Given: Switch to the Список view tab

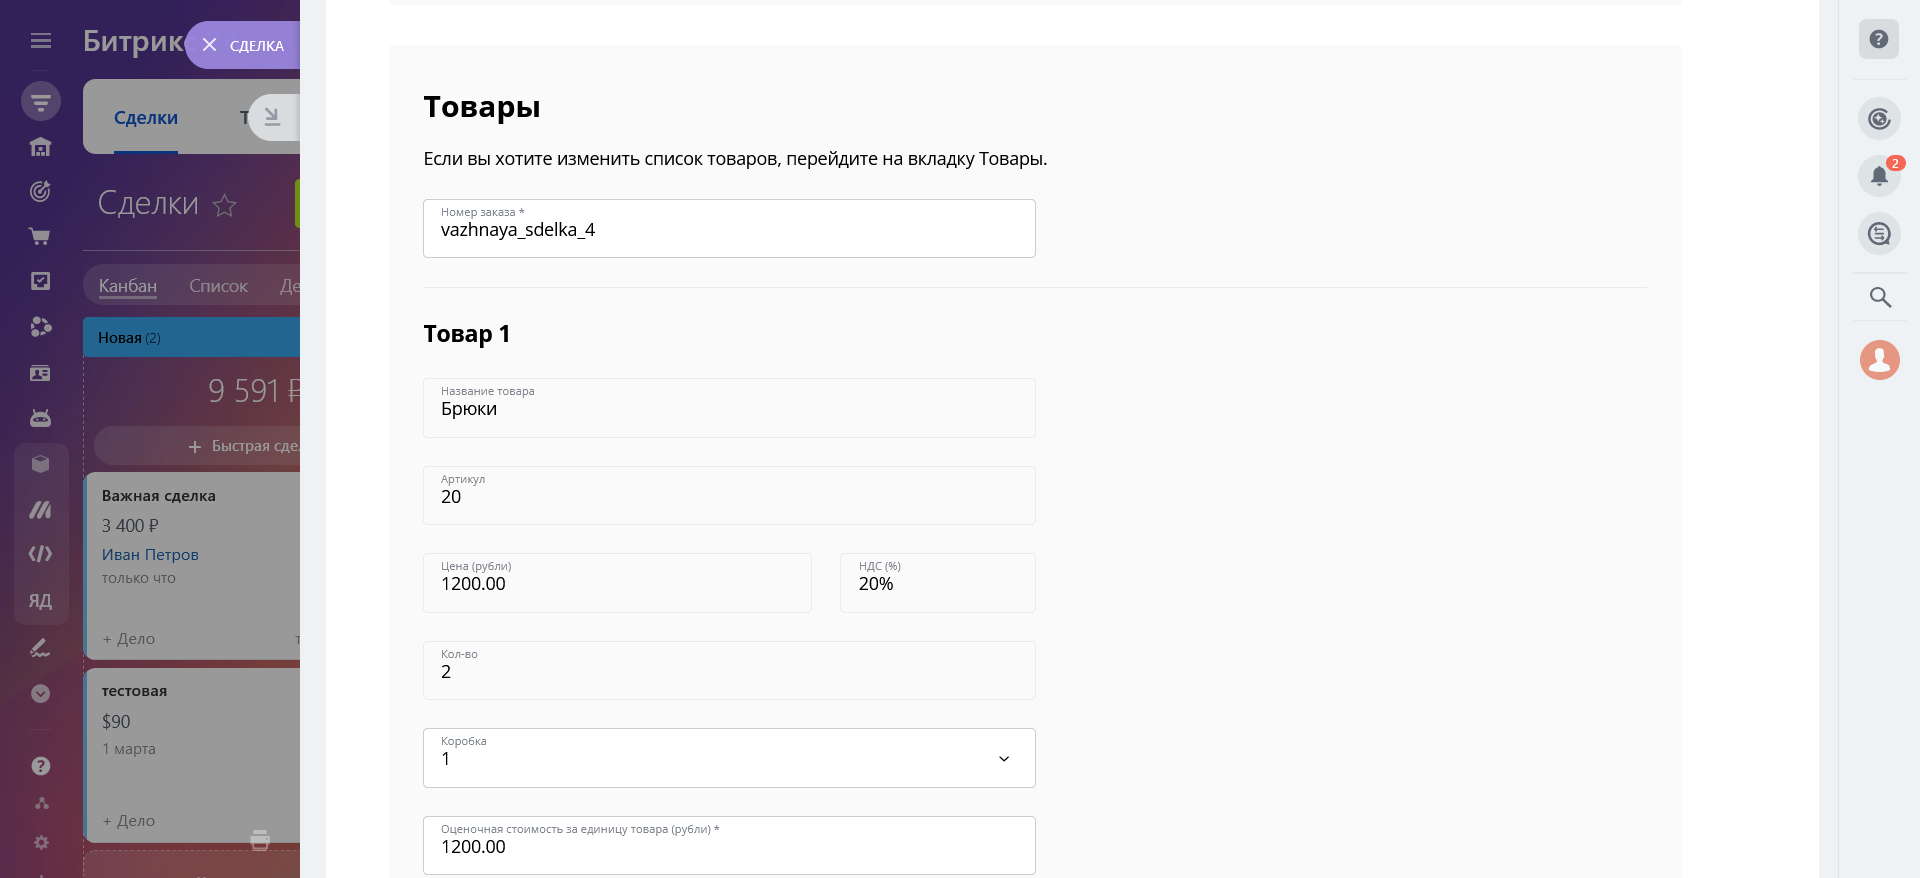Looking at the screenshot, I should click(x=218, y=286).
